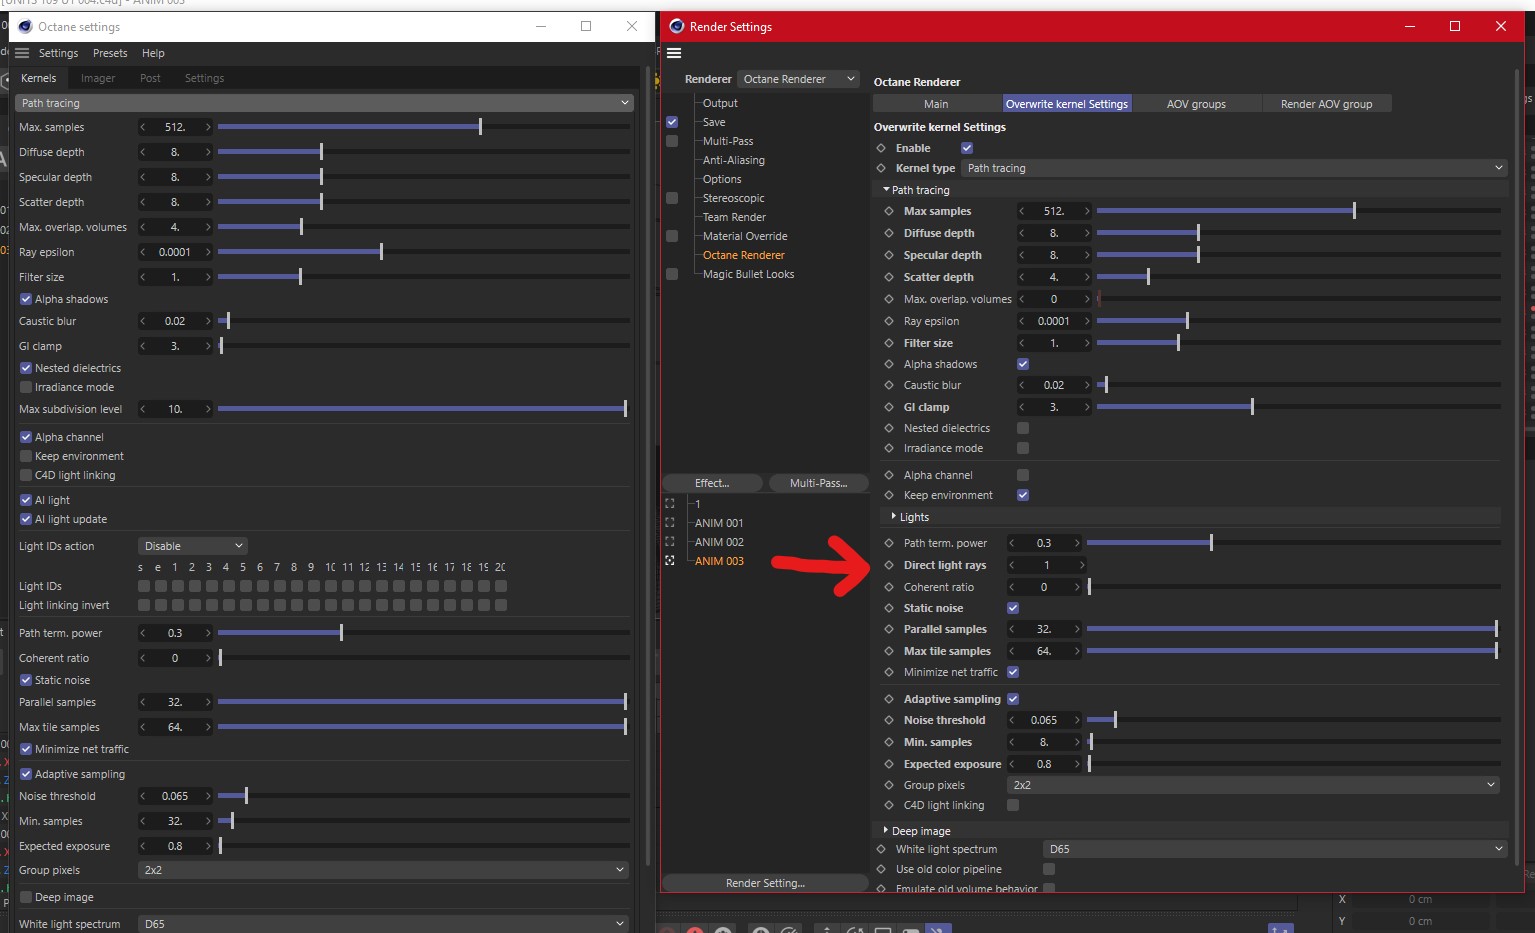Click keyframe diamond next to Max samples
Viewport: 1535px width, 933px height.
tap(889, 211)
